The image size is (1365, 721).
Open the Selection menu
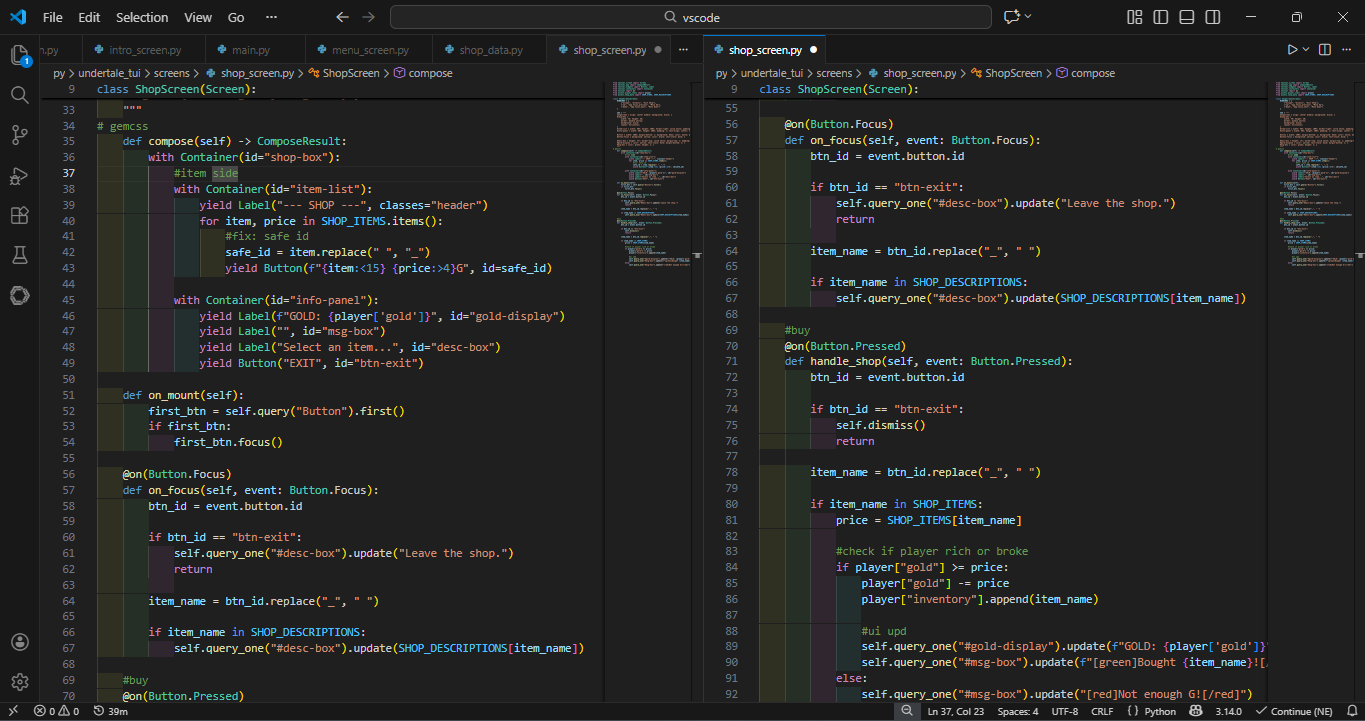point(142,17)
